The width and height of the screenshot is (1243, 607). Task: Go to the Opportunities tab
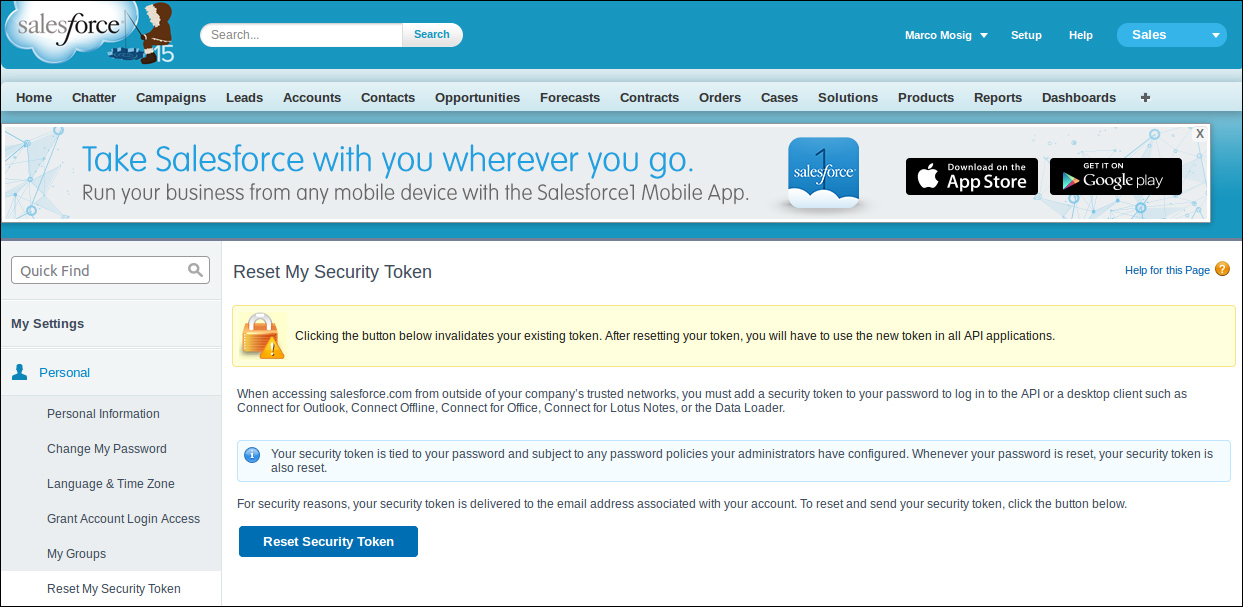(477, 97)
